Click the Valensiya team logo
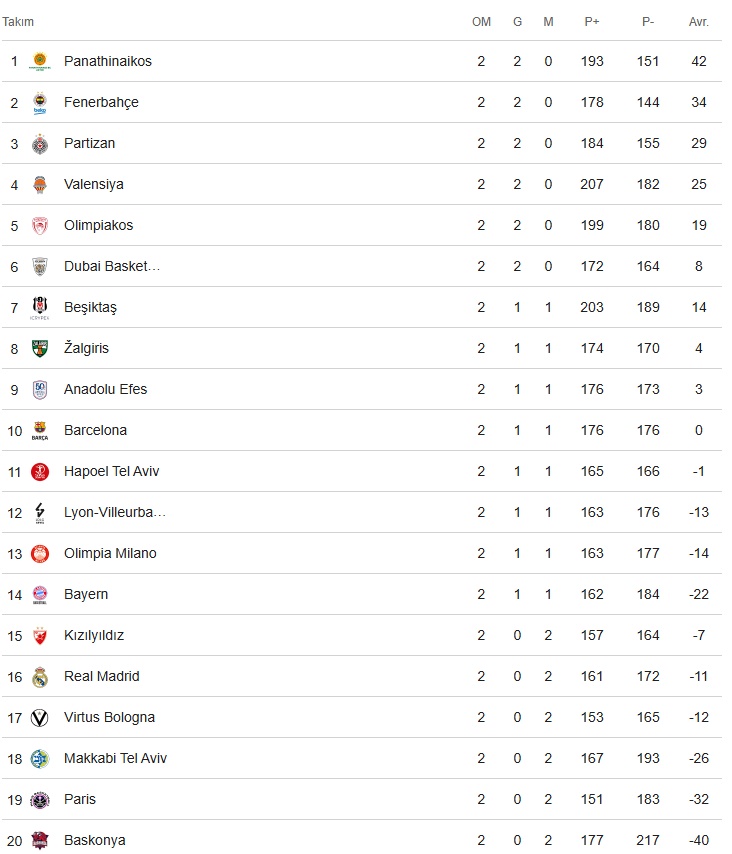Screen dimensions: 732x854 click(x=40, y=185)
